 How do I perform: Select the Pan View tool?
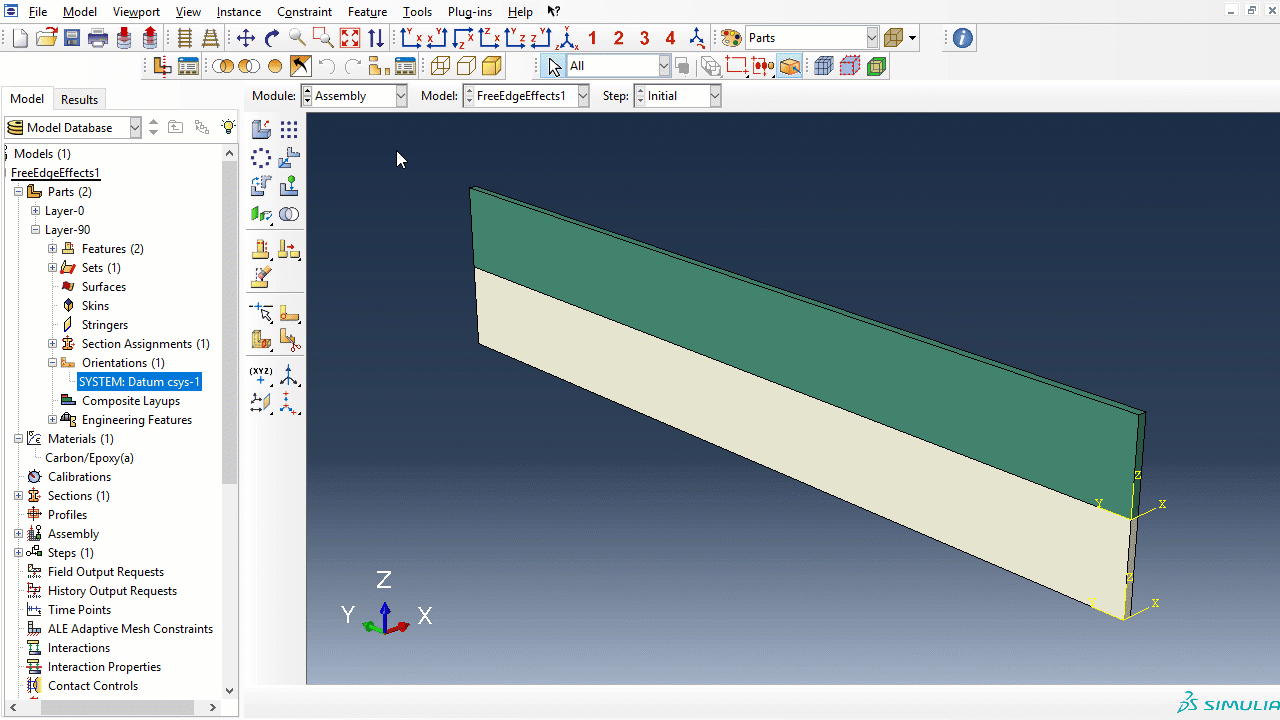pos(246,38)
